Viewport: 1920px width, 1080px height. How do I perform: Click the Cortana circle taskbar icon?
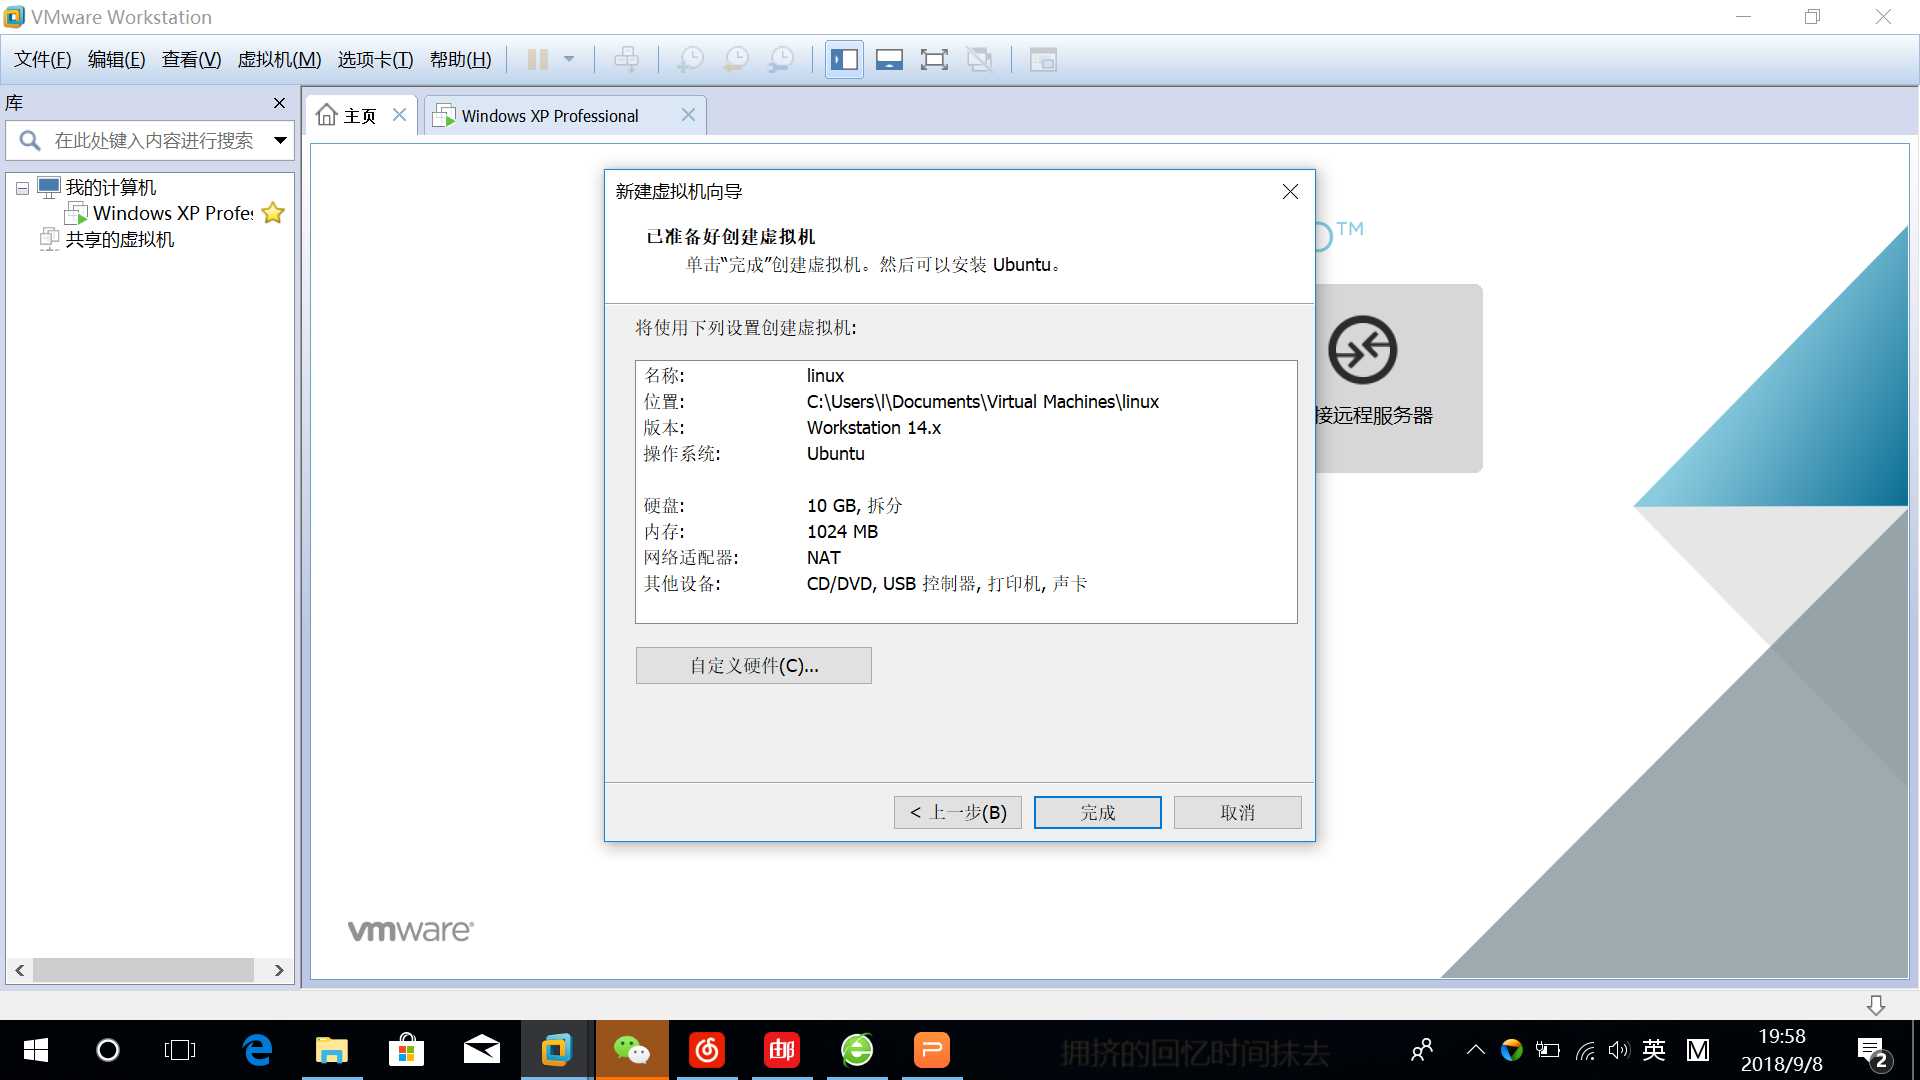(x=107, y=1050)
